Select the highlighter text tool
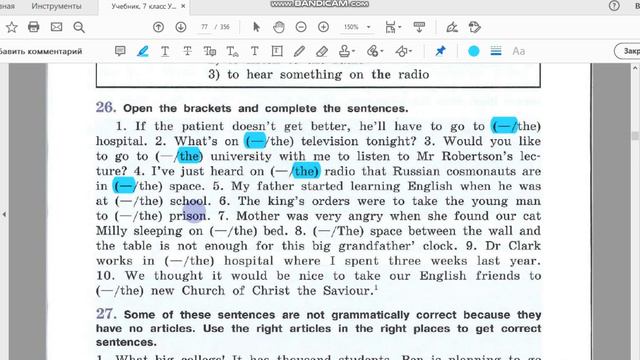The height and width of the screenshot is (360, 640). coord(142,51)
